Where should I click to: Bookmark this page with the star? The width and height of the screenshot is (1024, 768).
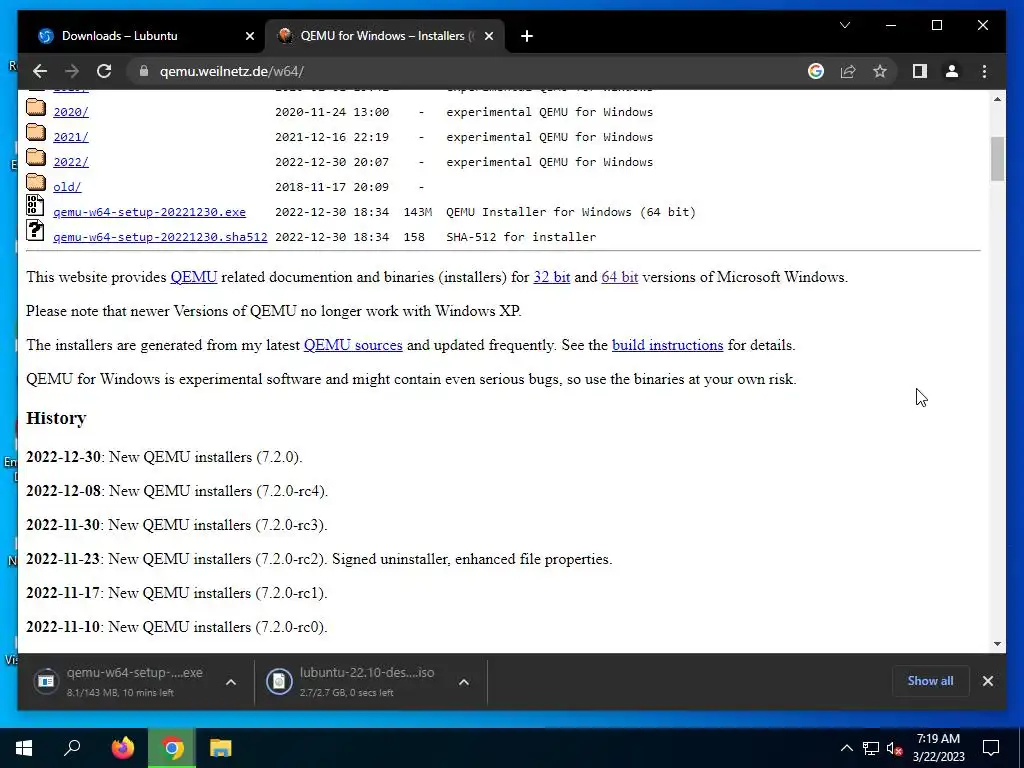coord(880,71)
